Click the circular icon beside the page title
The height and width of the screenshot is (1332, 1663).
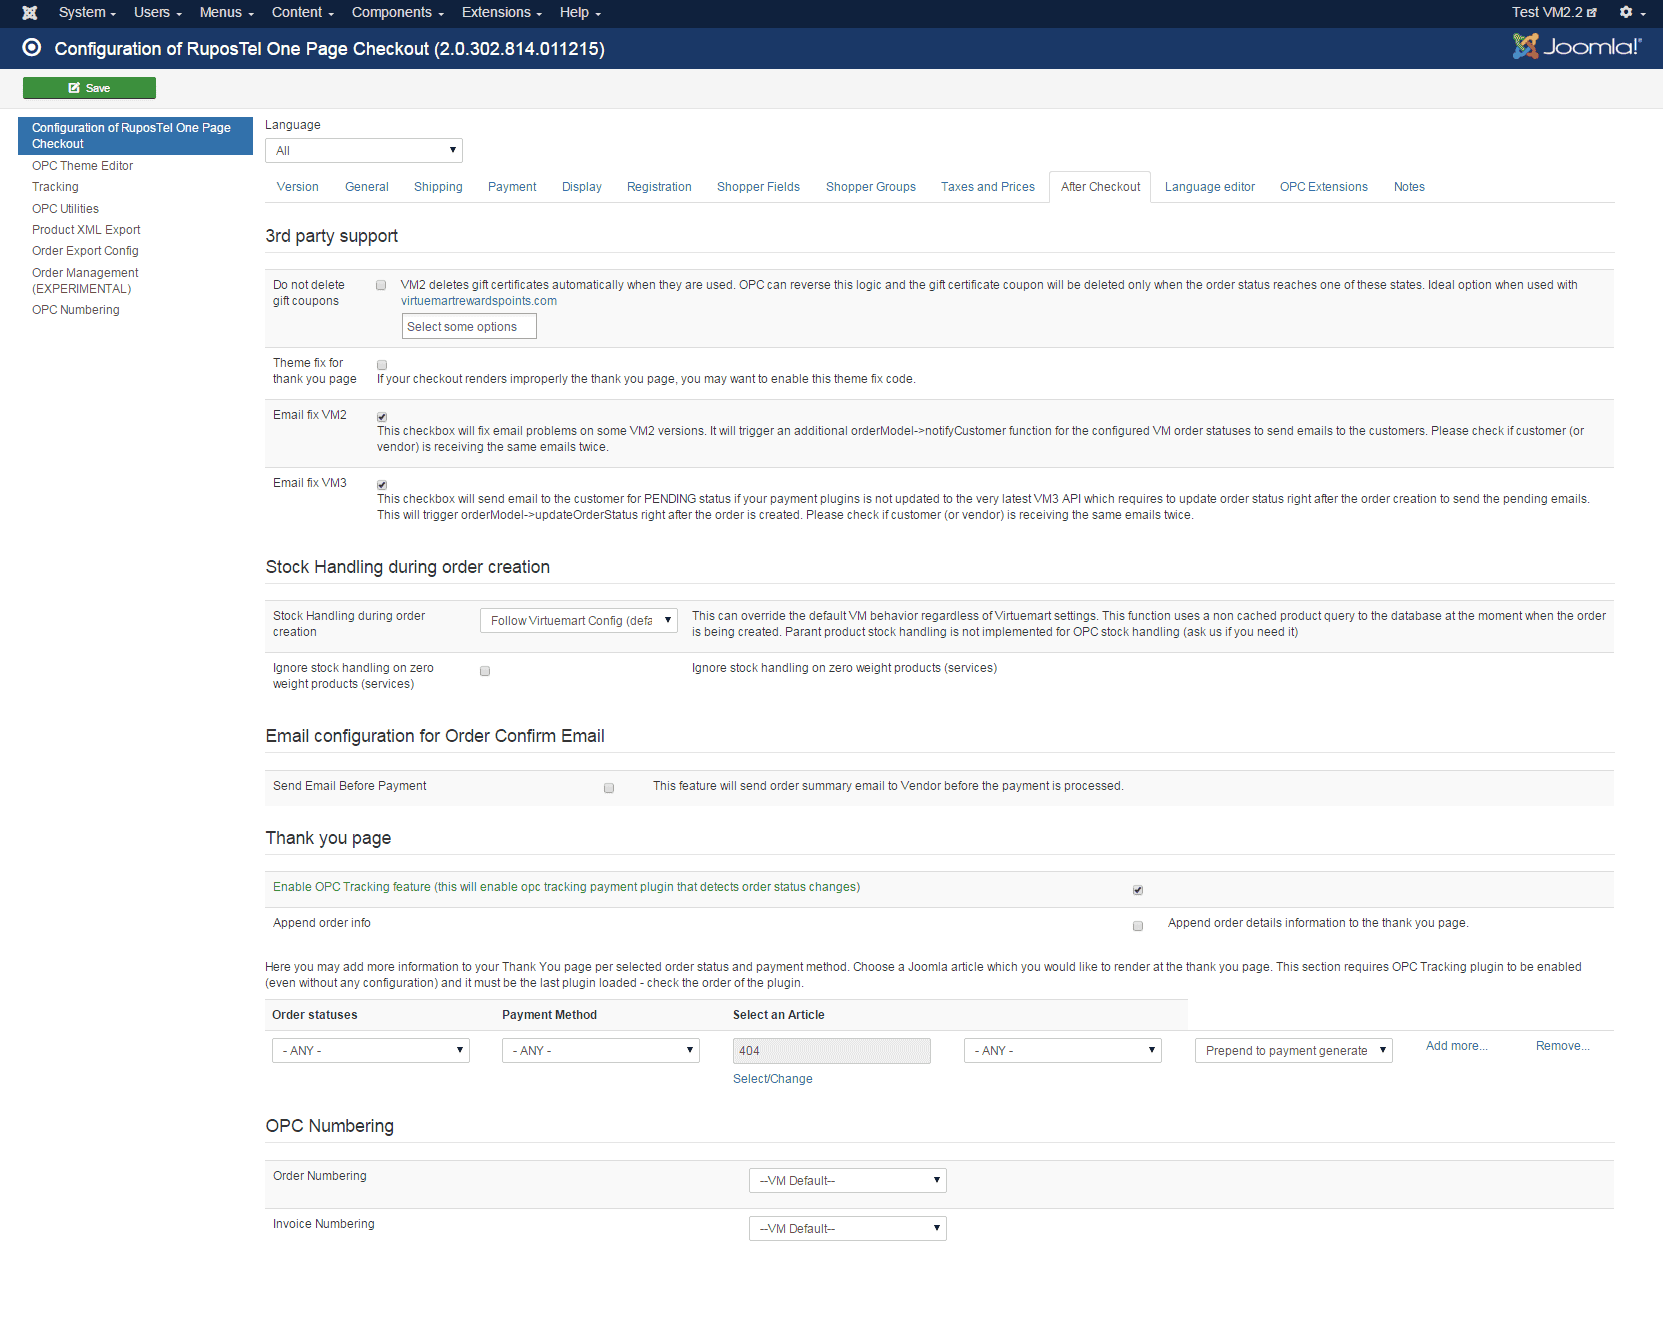click(32, 48)
